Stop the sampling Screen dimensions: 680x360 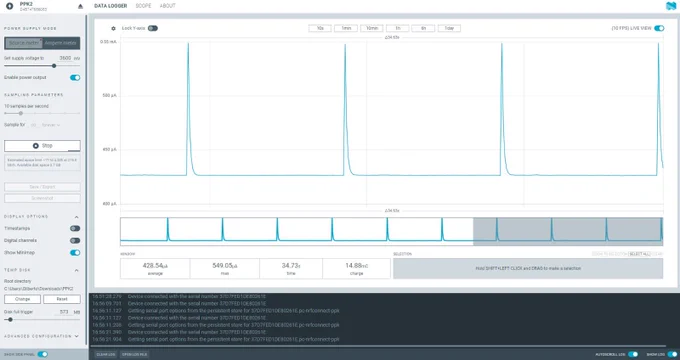pyautogui.click(x=42, y=146)
